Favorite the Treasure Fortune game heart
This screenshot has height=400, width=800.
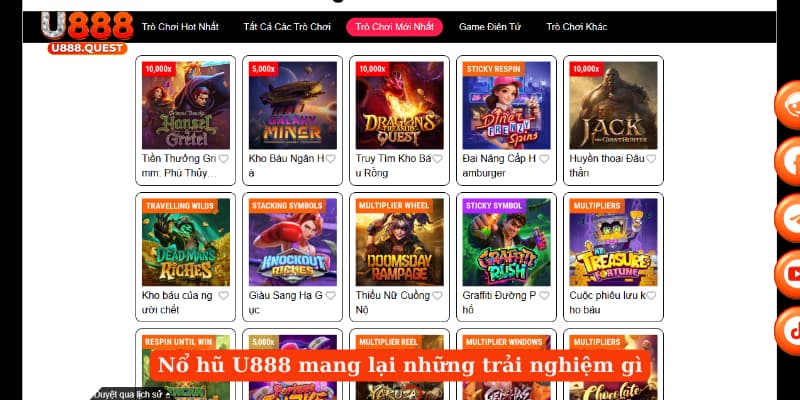click(651, 295)
